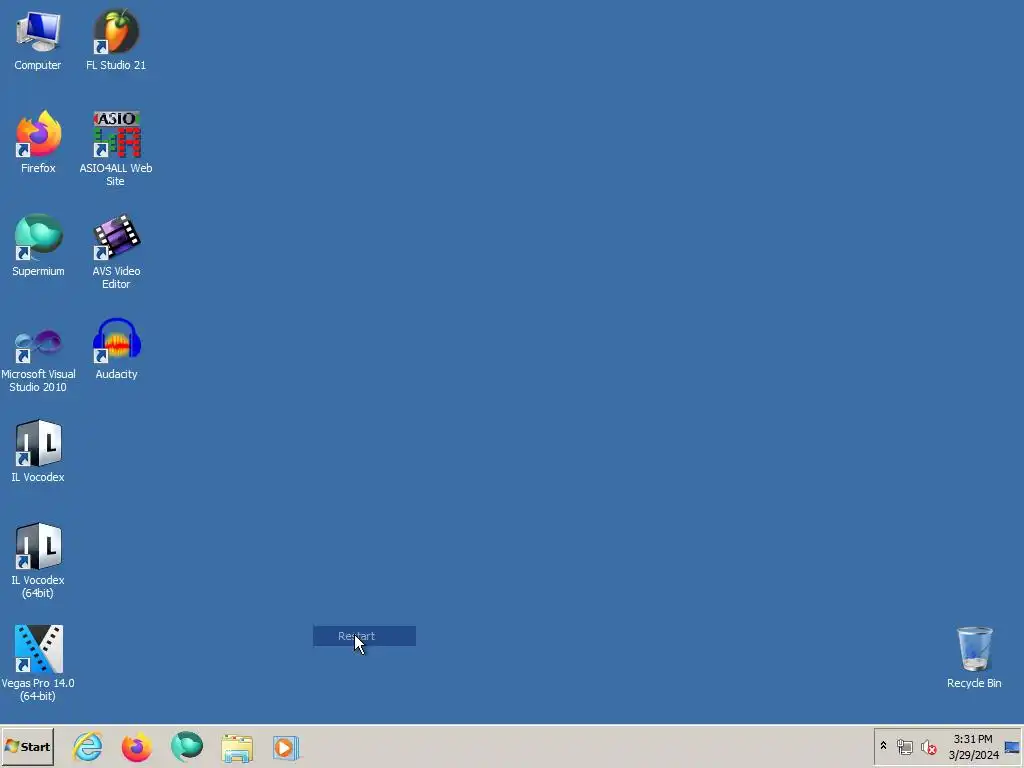This screenshot has height=768, width=1024.
Task: Select the Firefox desktop shortcut
Action: tap(38, 142)
